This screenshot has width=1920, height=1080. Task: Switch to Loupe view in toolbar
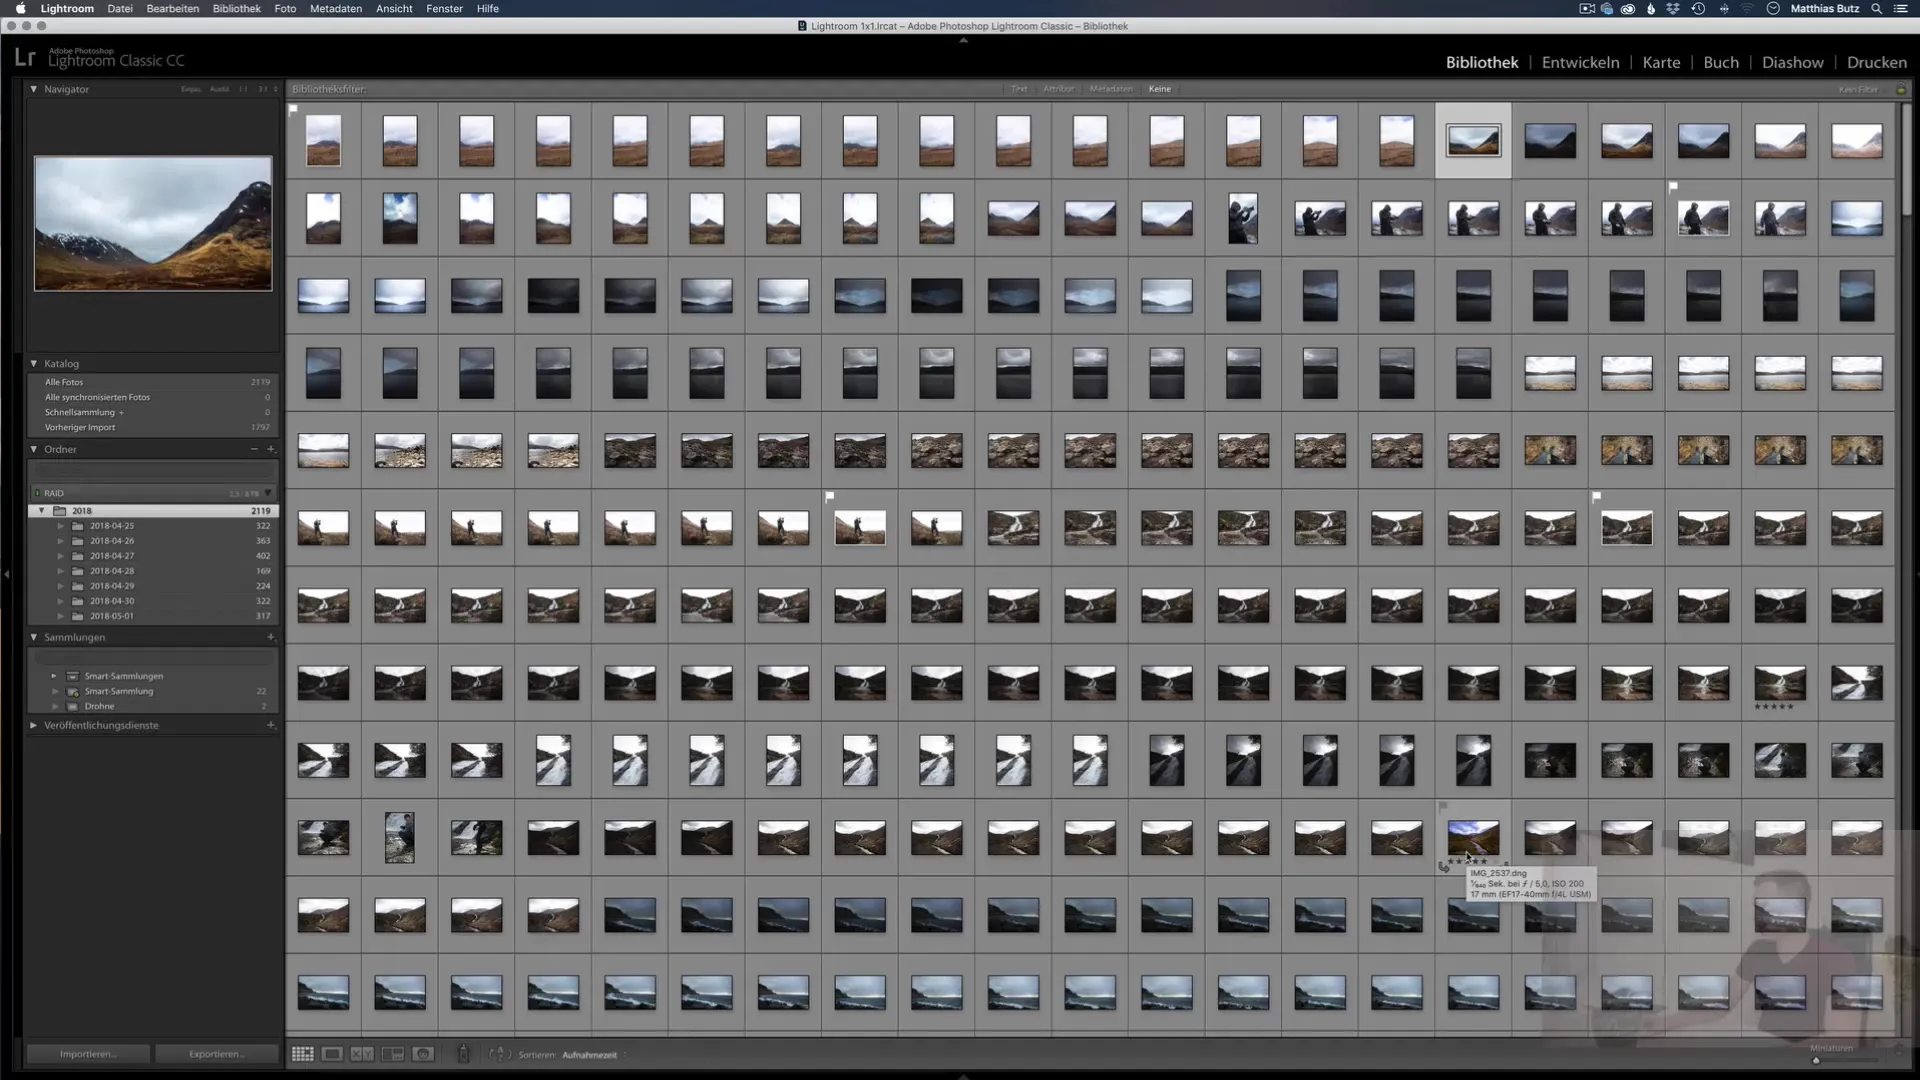[x=332, y=1054]
